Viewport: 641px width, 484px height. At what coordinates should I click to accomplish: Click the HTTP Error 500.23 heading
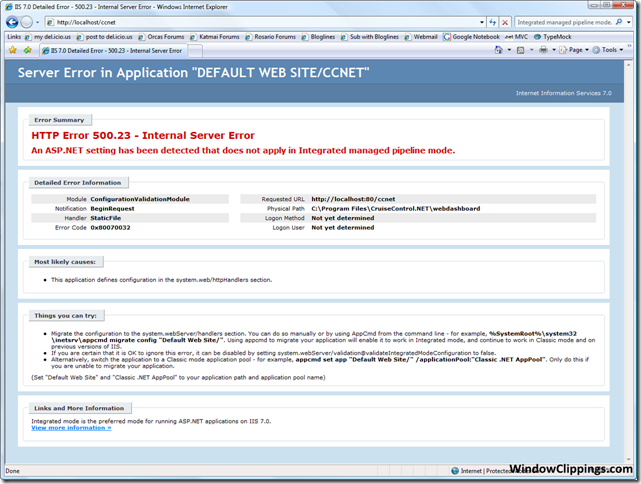click(143, 135)
